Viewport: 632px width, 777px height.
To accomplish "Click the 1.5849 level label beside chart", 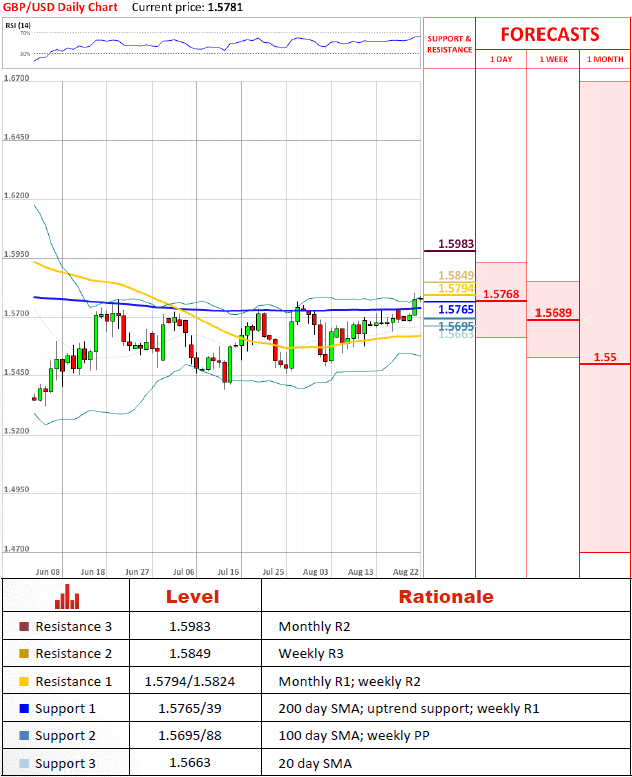I will [x=456, y=275].
